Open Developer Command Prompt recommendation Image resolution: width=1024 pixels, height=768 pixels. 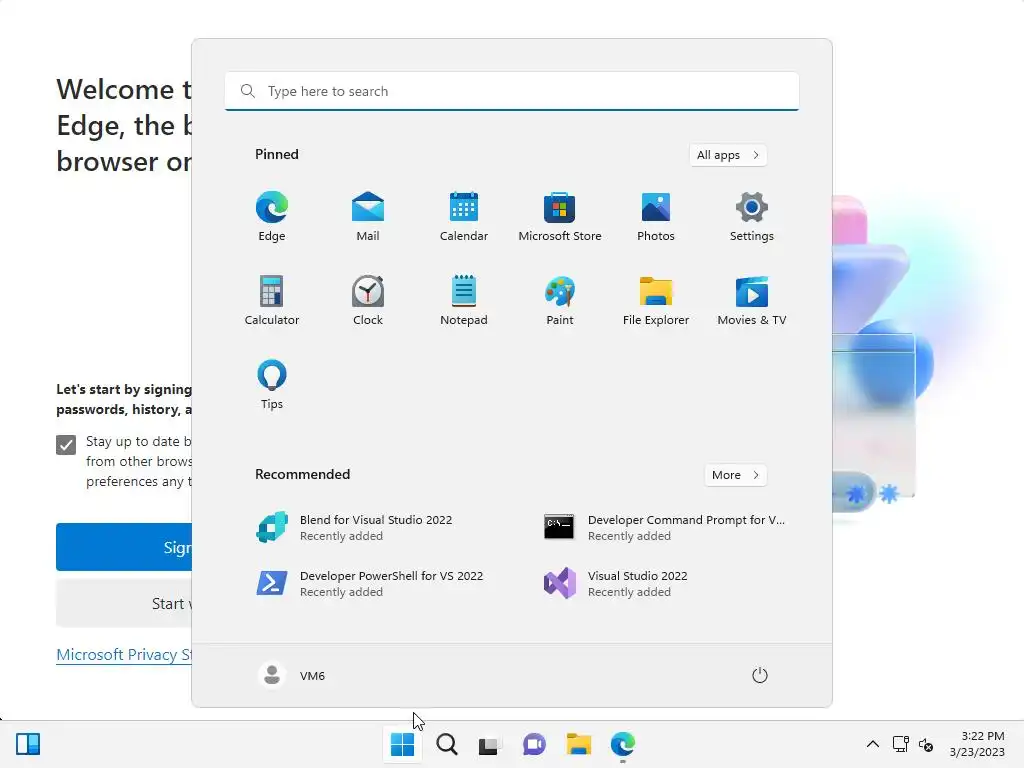tap(664, 527)
